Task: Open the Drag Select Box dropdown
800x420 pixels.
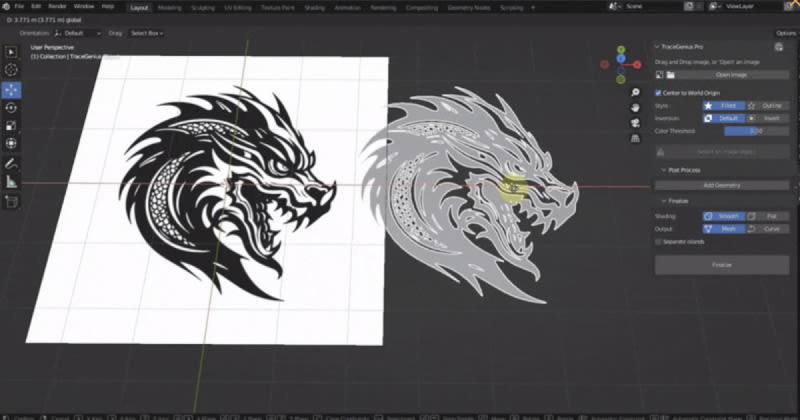Action: point(147,33)
